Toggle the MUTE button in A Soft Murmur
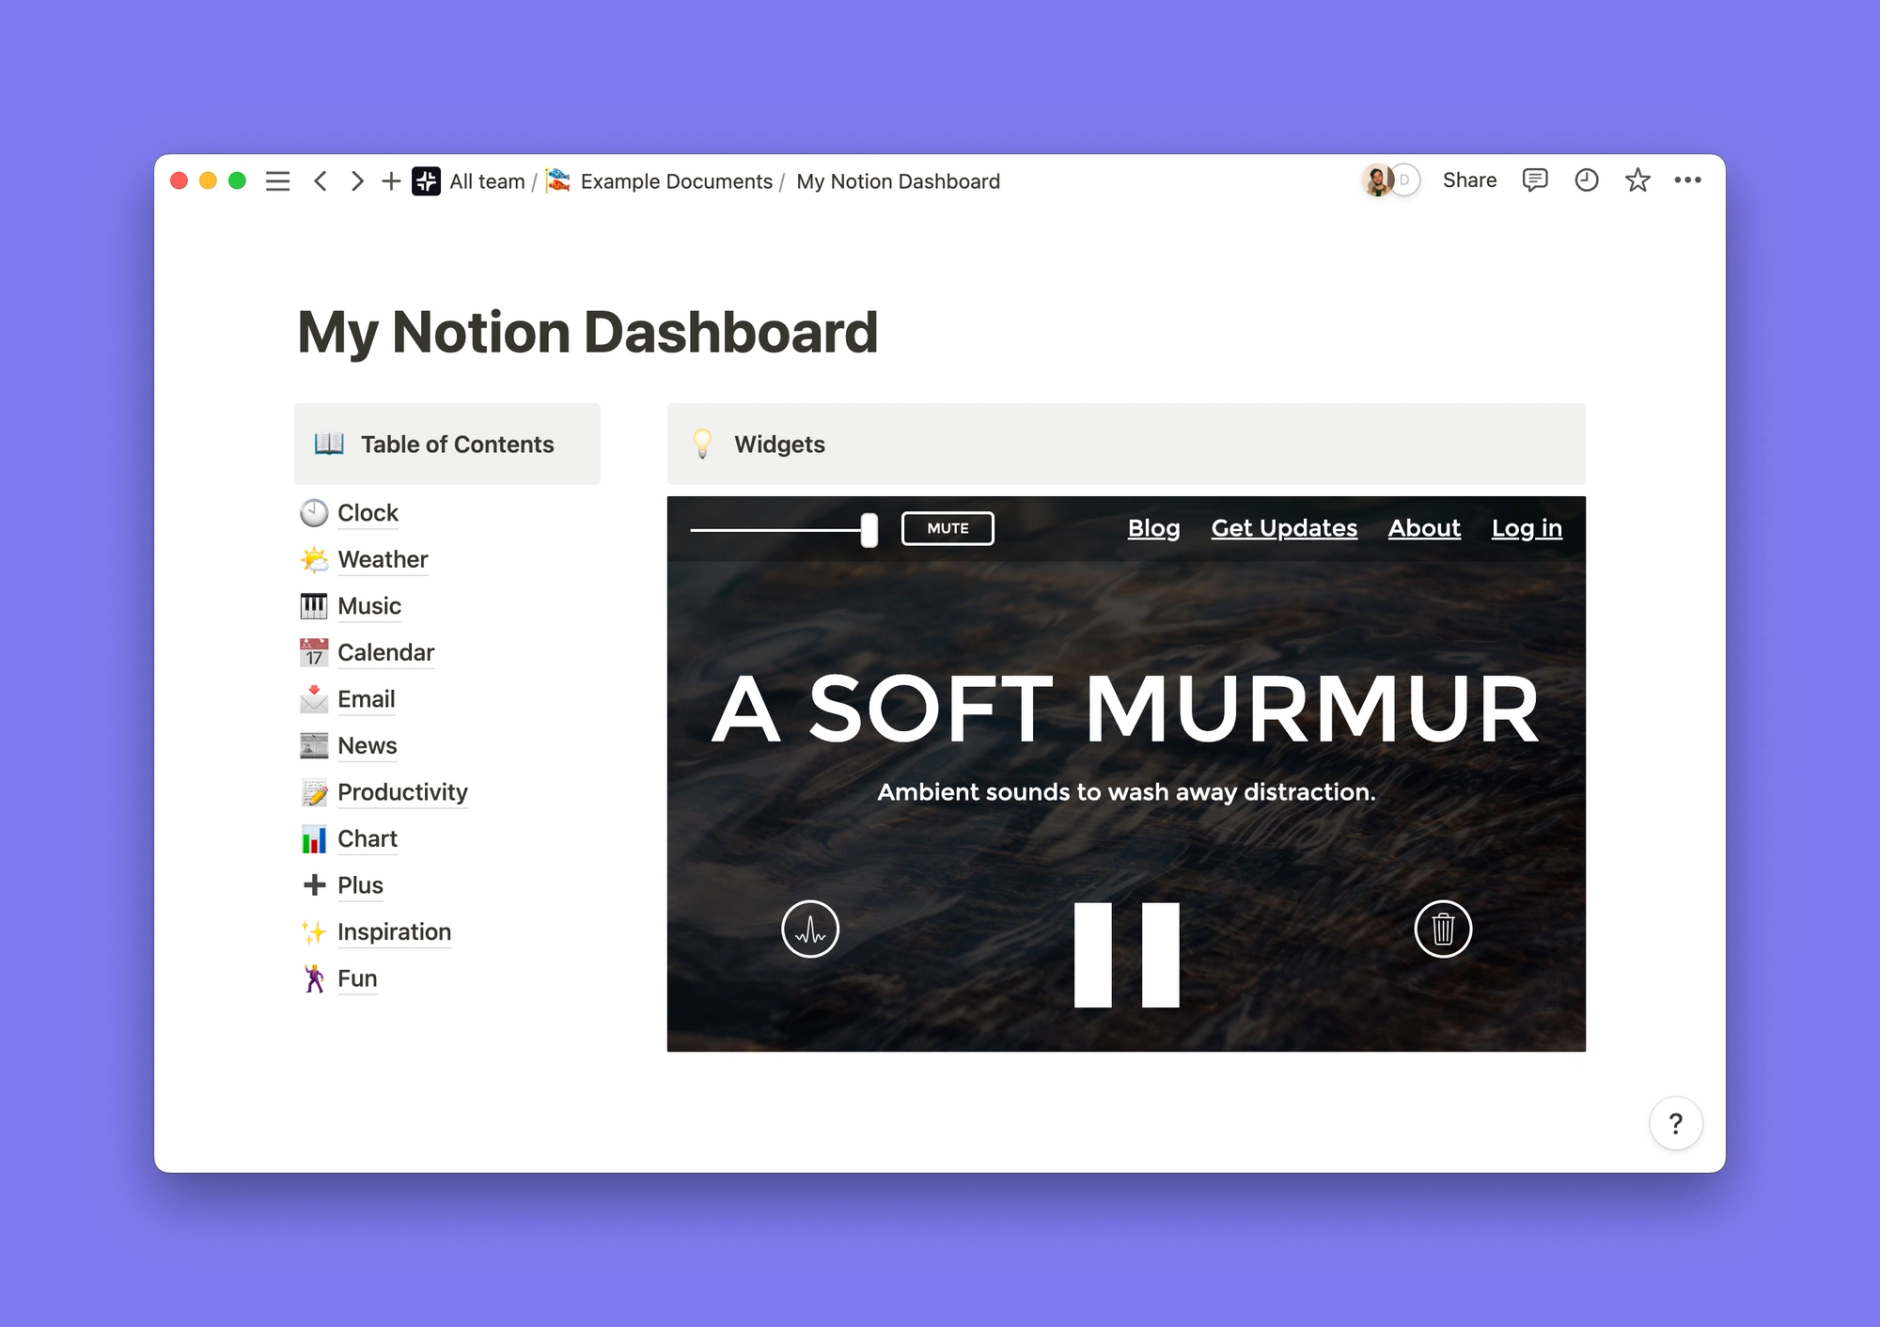The width and height of the screenshot is (1880, 1327). point(948,528)
